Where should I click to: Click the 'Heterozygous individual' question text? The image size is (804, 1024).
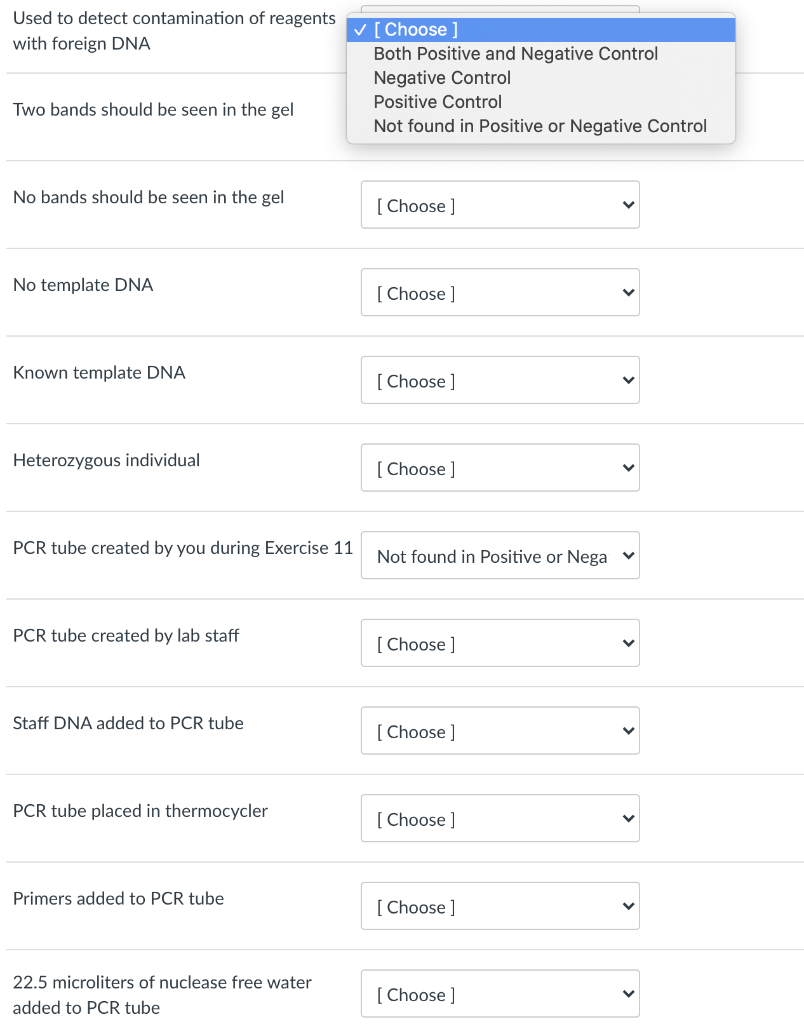click(106, 461)
